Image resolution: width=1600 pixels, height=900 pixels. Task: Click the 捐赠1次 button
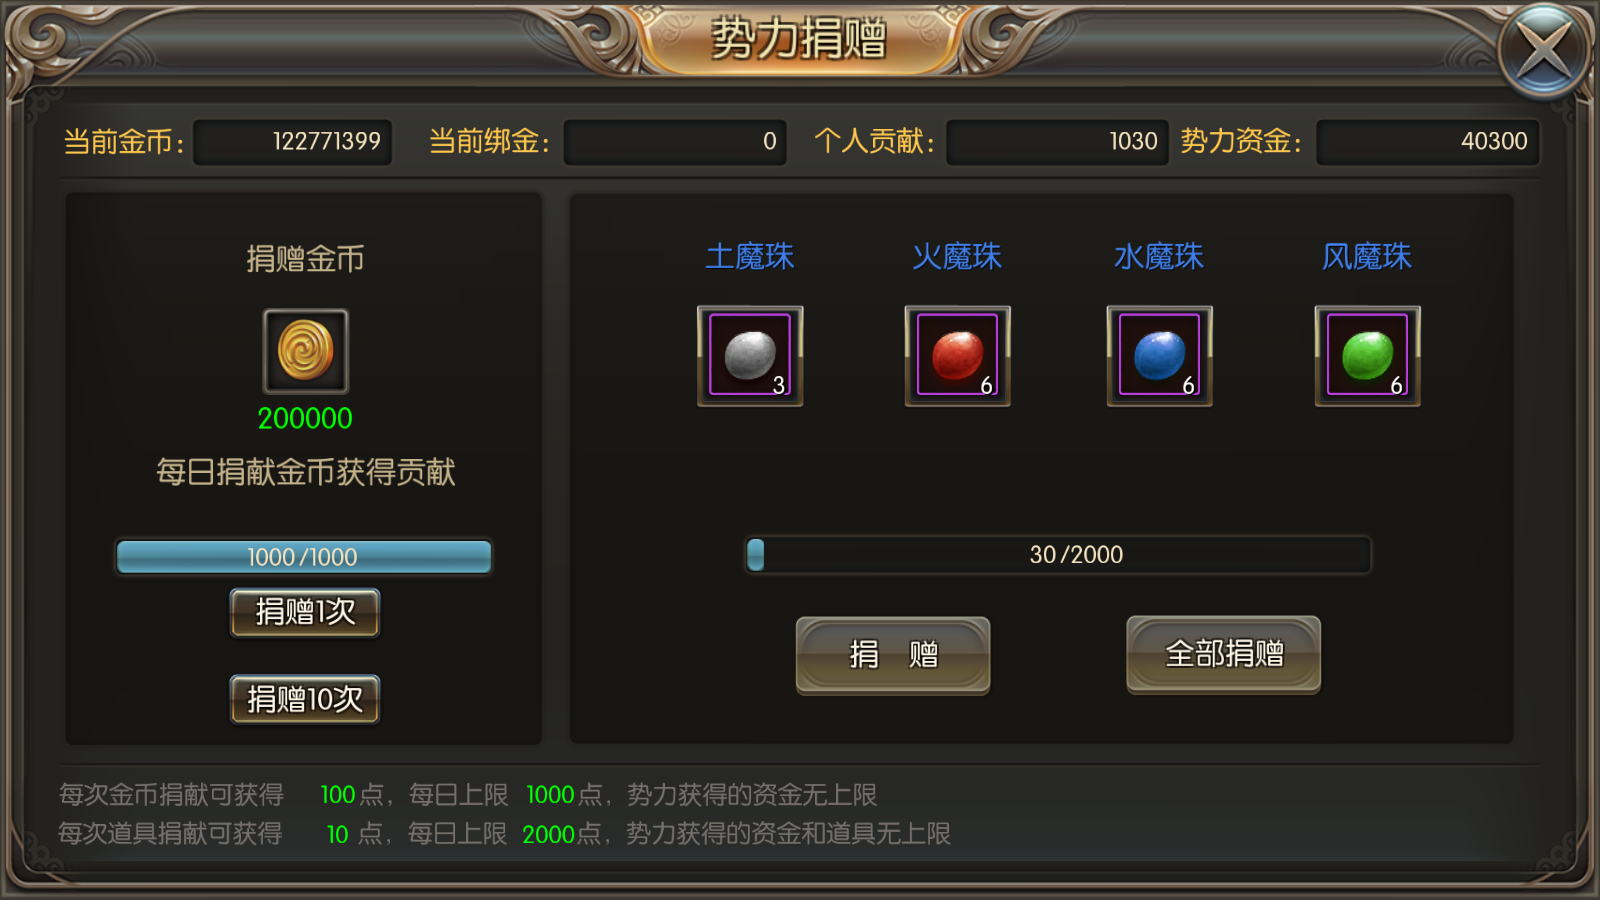pos(305,612)
